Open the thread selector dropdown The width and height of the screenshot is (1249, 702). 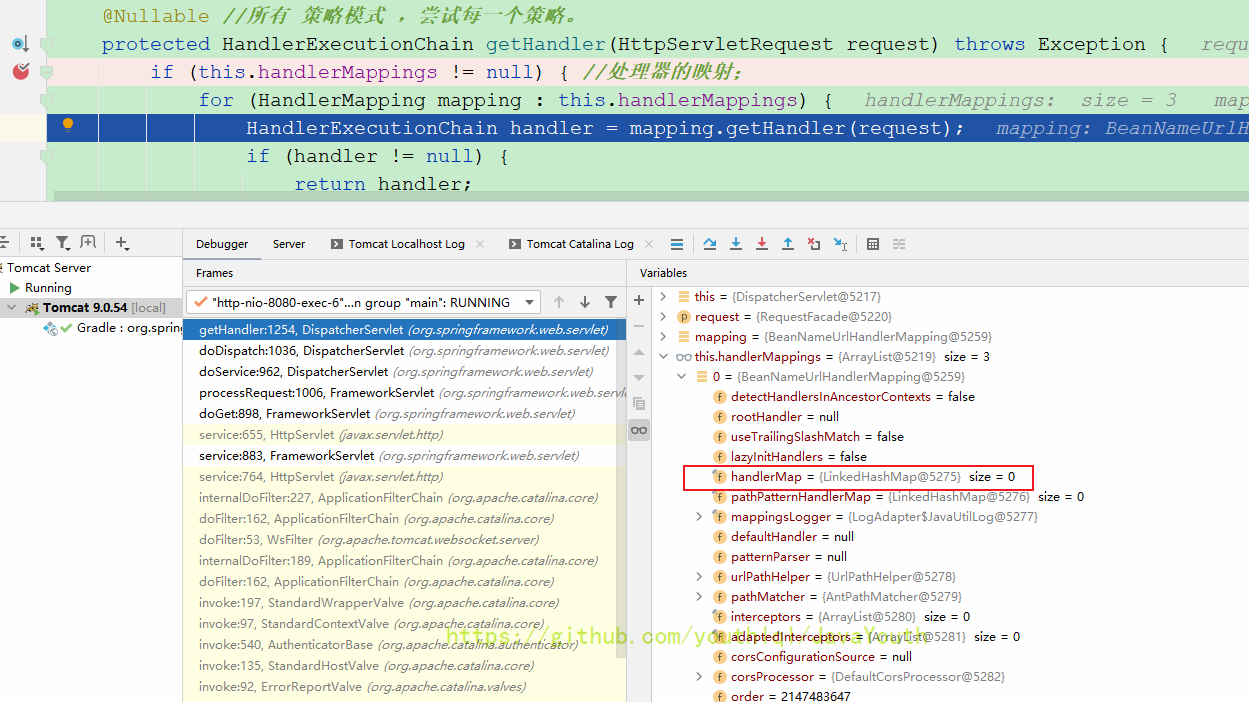coord(530,302)
